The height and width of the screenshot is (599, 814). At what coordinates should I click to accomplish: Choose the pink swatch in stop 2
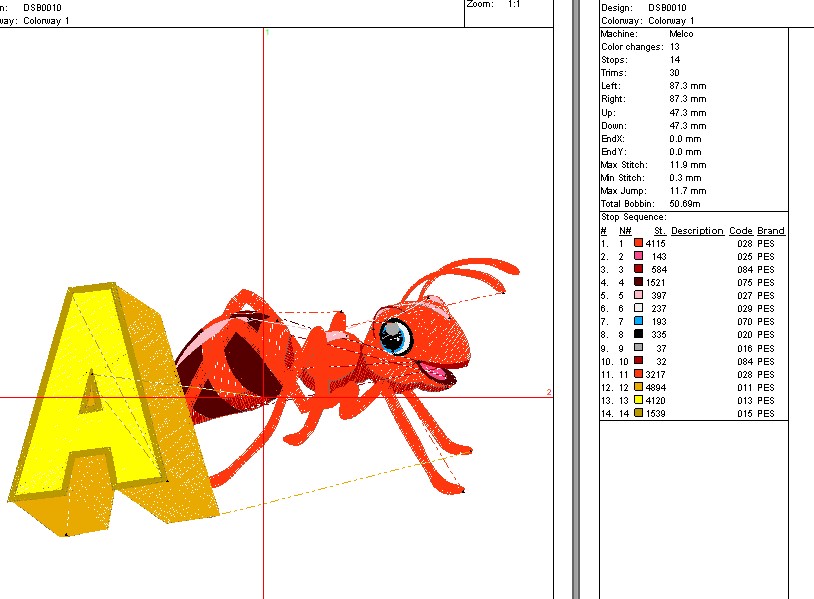[x=638, y=257]
